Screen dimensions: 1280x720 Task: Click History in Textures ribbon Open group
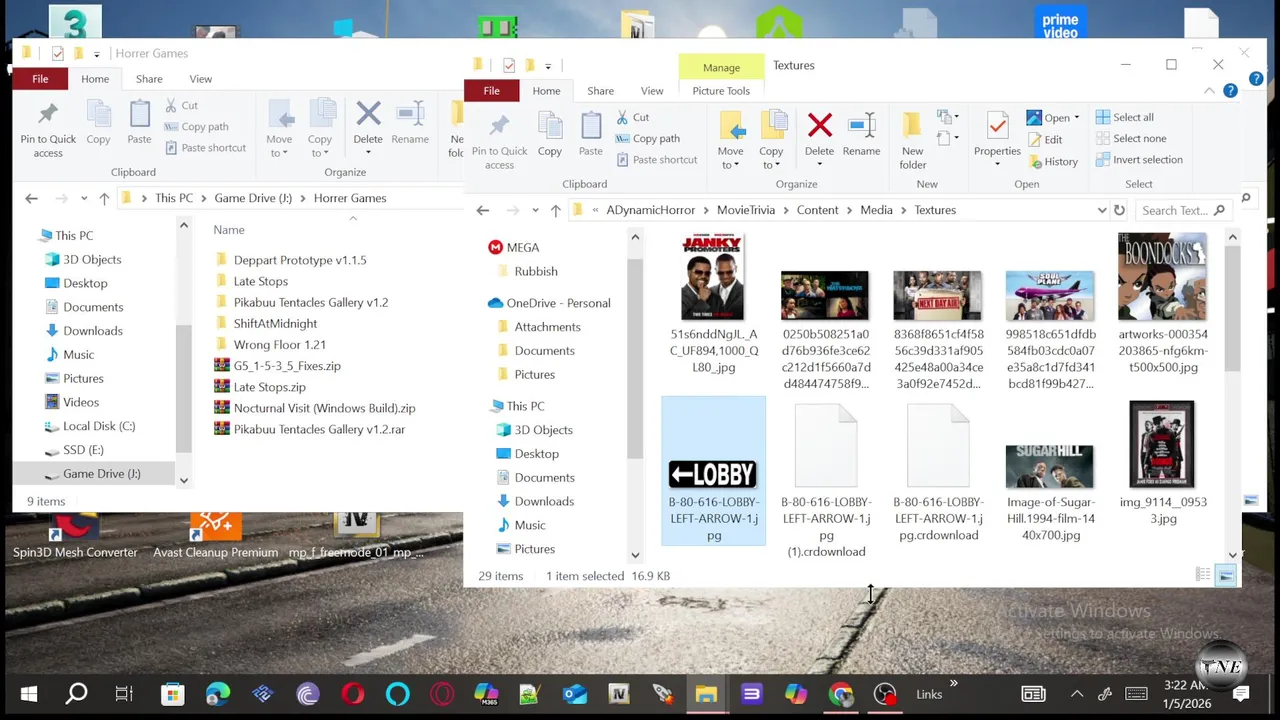pos(1052,162)
